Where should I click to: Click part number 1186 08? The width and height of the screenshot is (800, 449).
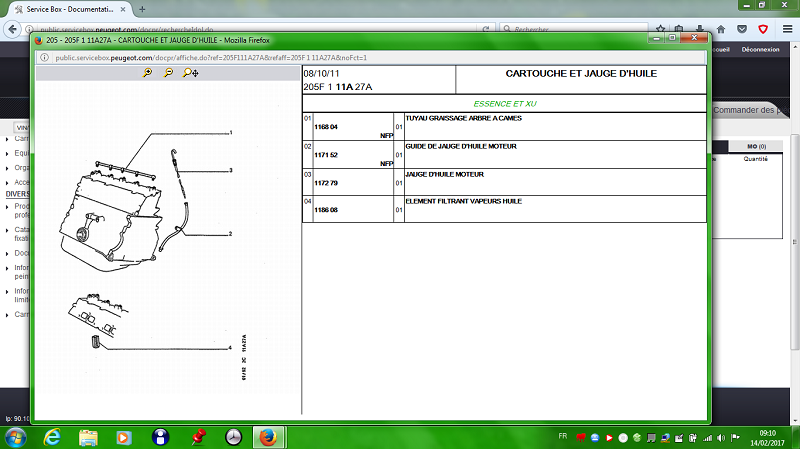326,210
